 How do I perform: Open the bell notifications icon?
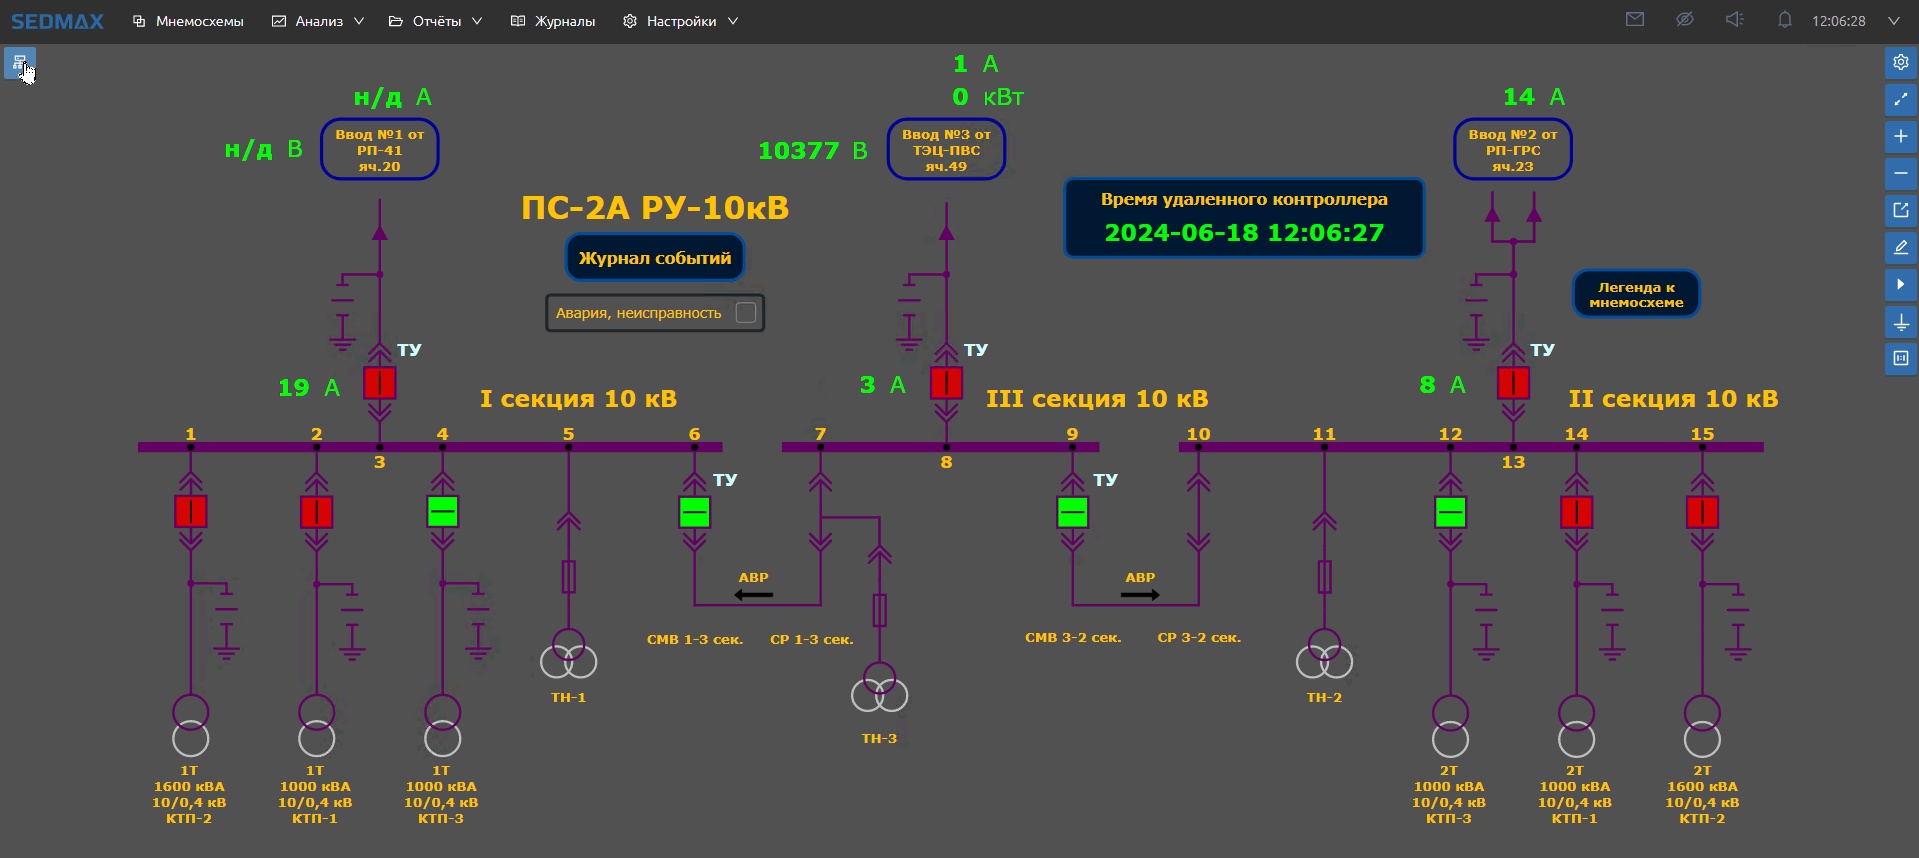pos(1784,20)
